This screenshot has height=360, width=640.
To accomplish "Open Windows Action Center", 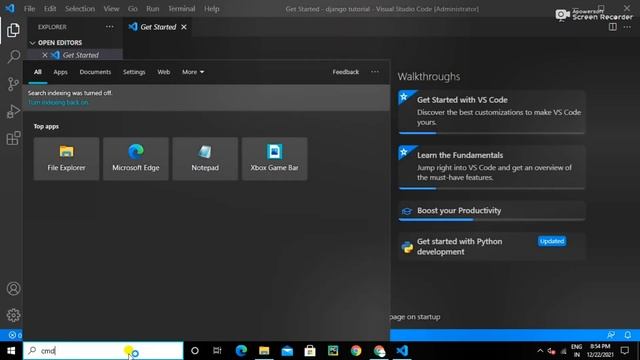I will tap(624, 351).
